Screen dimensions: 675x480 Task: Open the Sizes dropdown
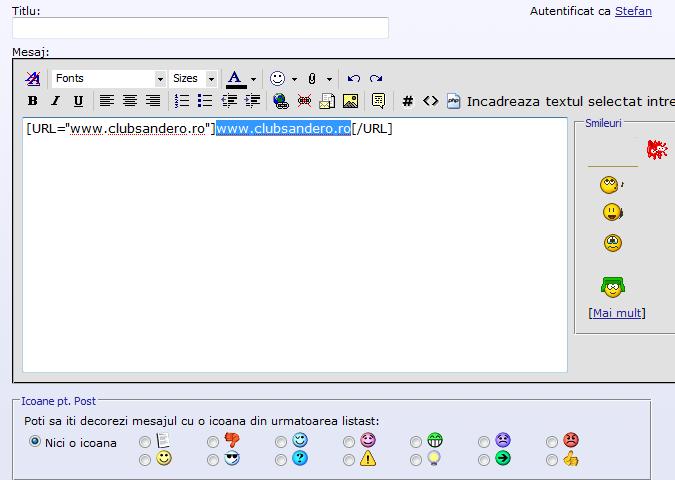point(193,79)
